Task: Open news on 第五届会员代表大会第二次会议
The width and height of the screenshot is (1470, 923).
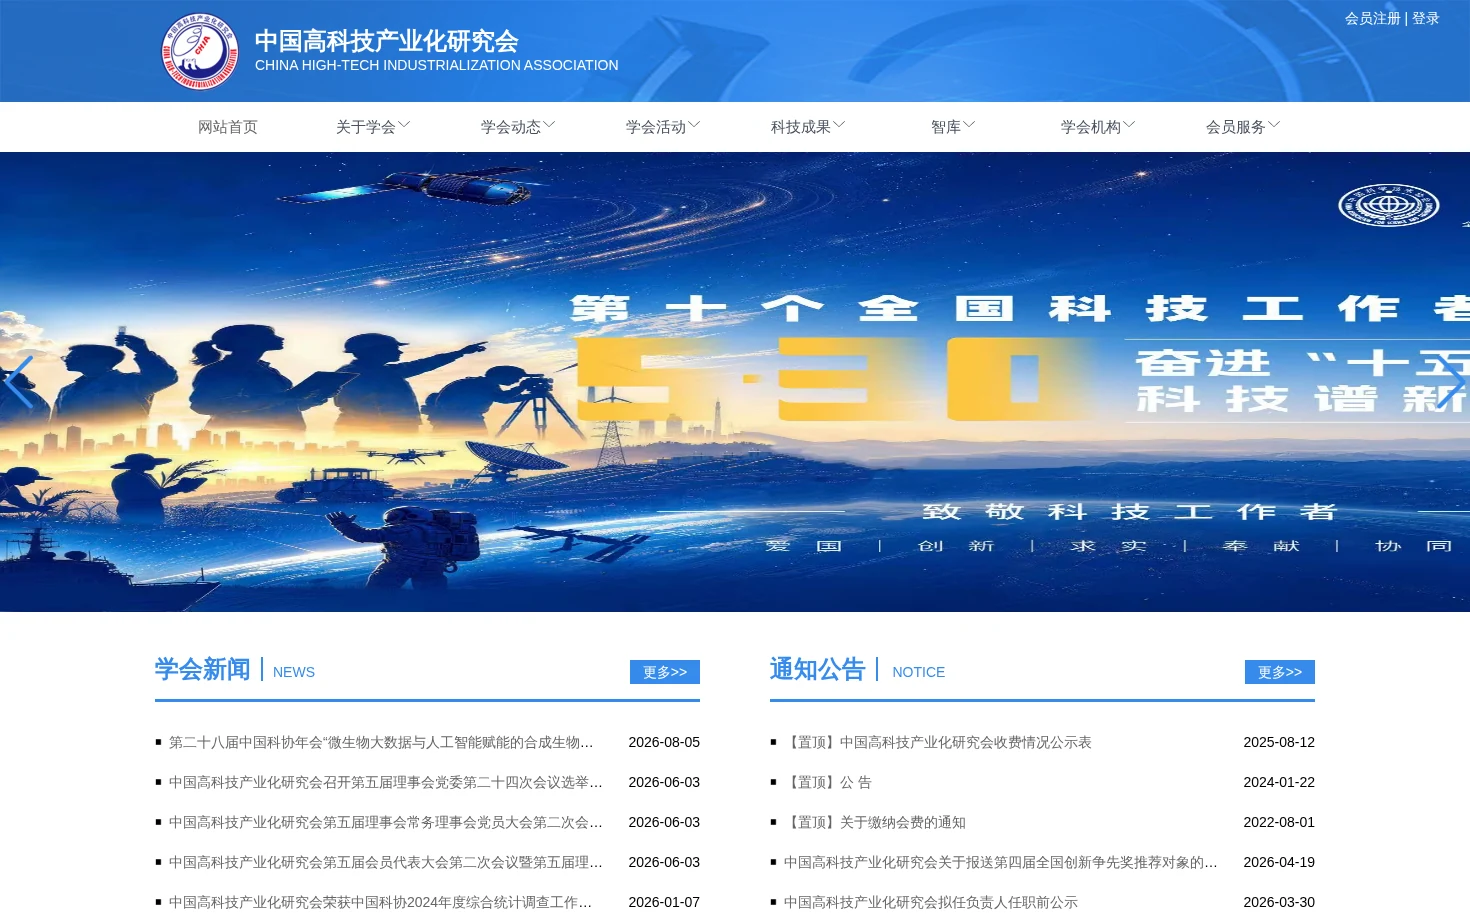Action: pos(386,862)
